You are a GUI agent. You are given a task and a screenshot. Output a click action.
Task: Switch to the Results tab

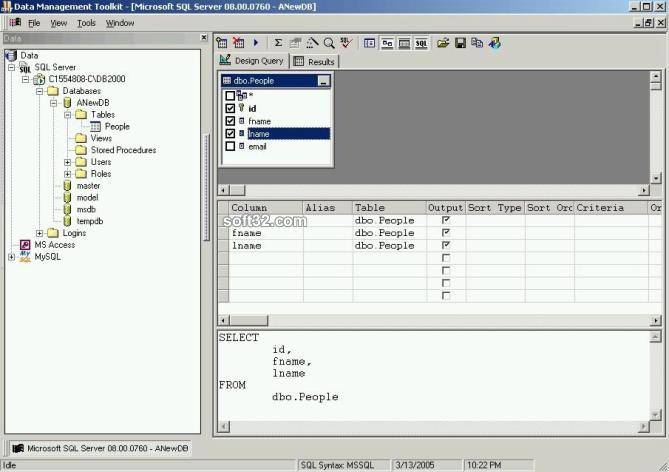pos(314,61)
